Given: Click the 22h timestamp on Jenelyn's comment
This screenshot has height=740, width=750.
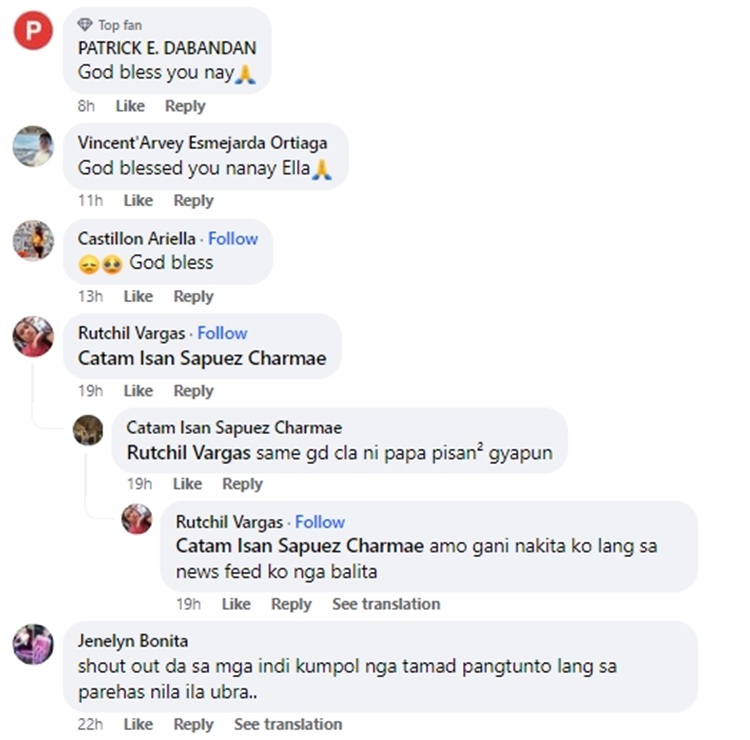Looking at the screenshot, I should point(90,724).
